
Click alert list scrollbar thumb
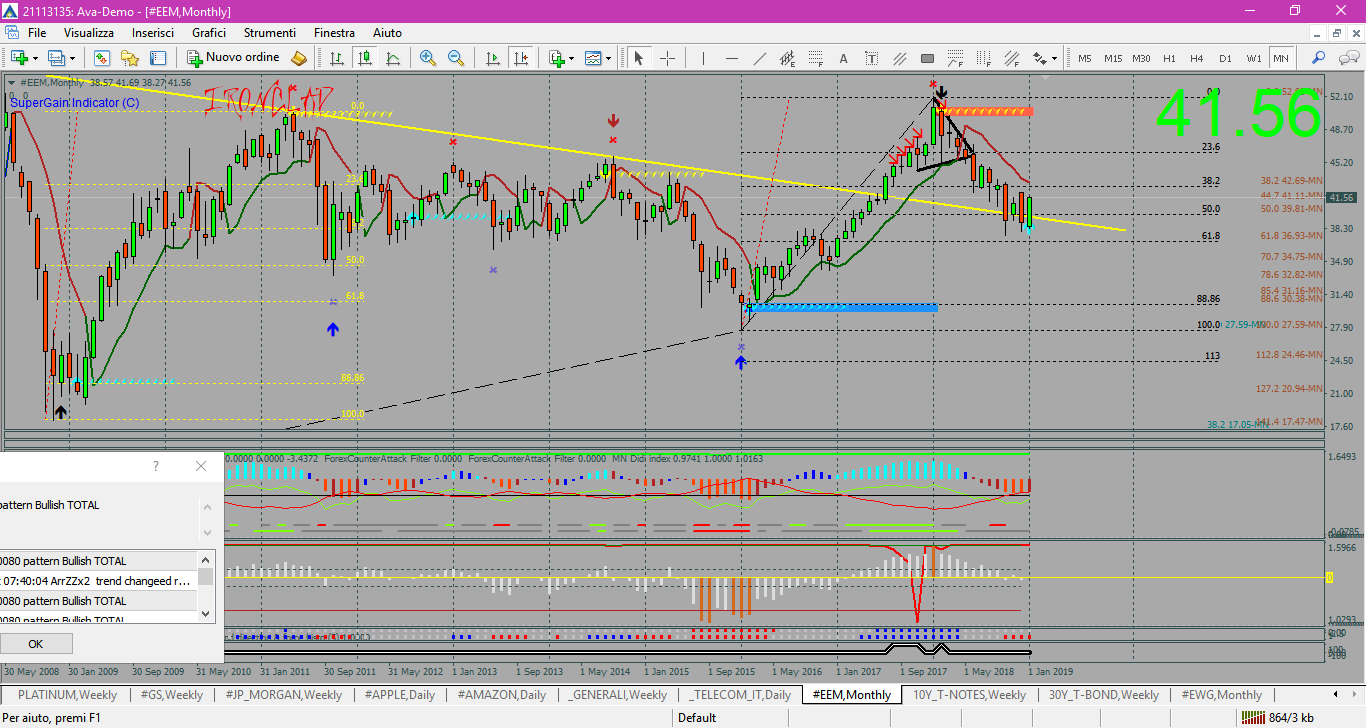tap(205, 577)
